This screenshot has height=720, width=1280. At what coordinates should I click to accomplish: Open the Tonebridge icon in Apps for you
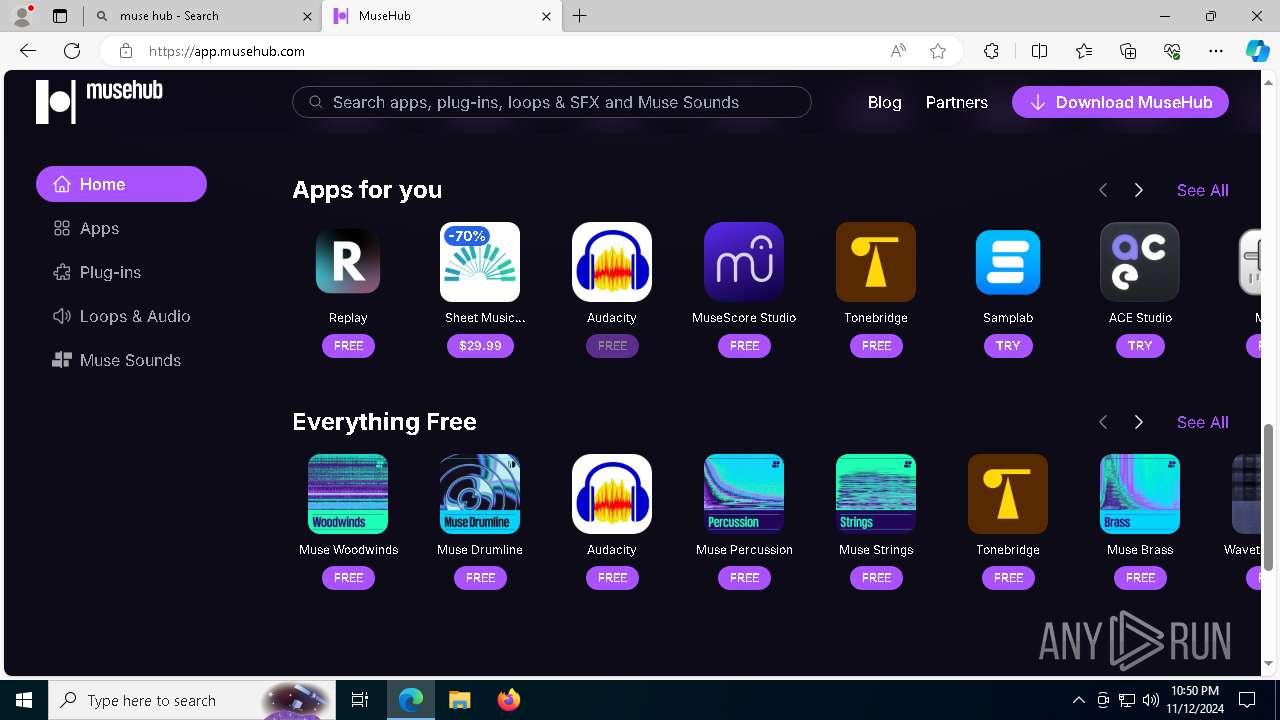876,262
